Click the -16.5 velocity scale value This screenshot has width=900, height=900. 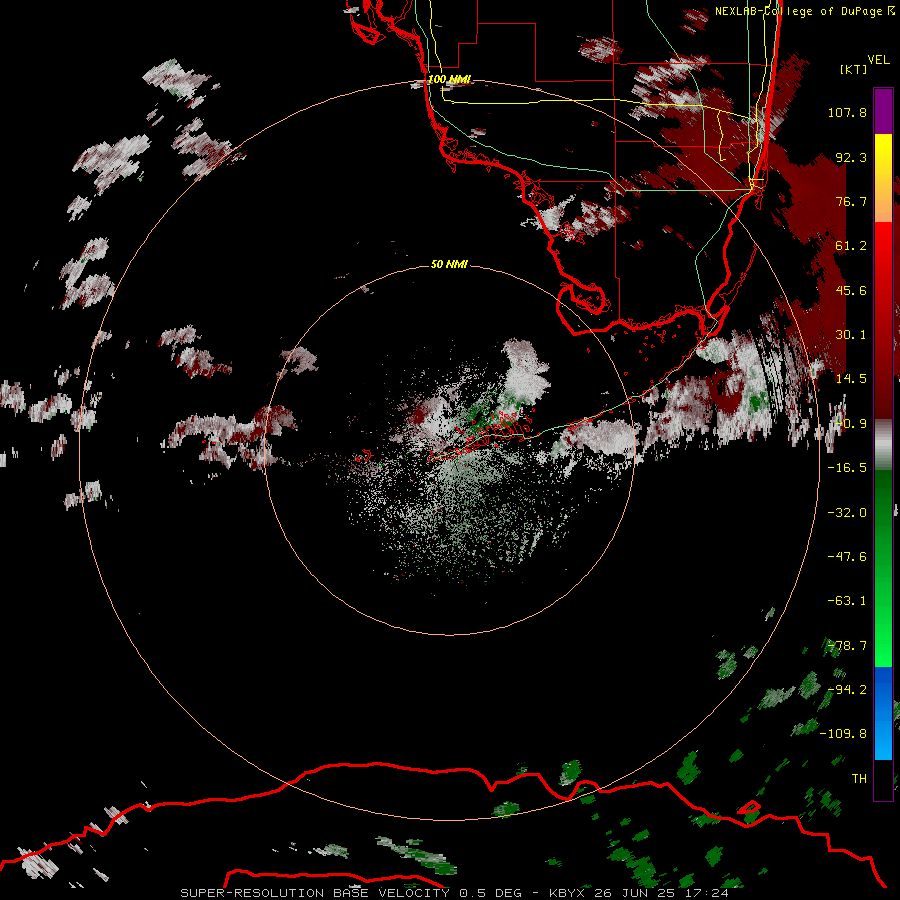(x=847, y=468)
